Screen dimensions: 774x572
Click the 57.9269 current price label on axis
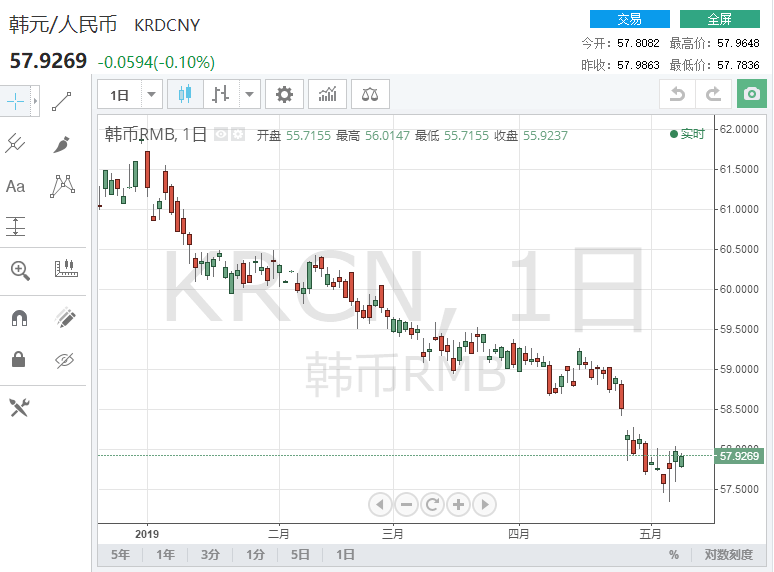point(739,456)
